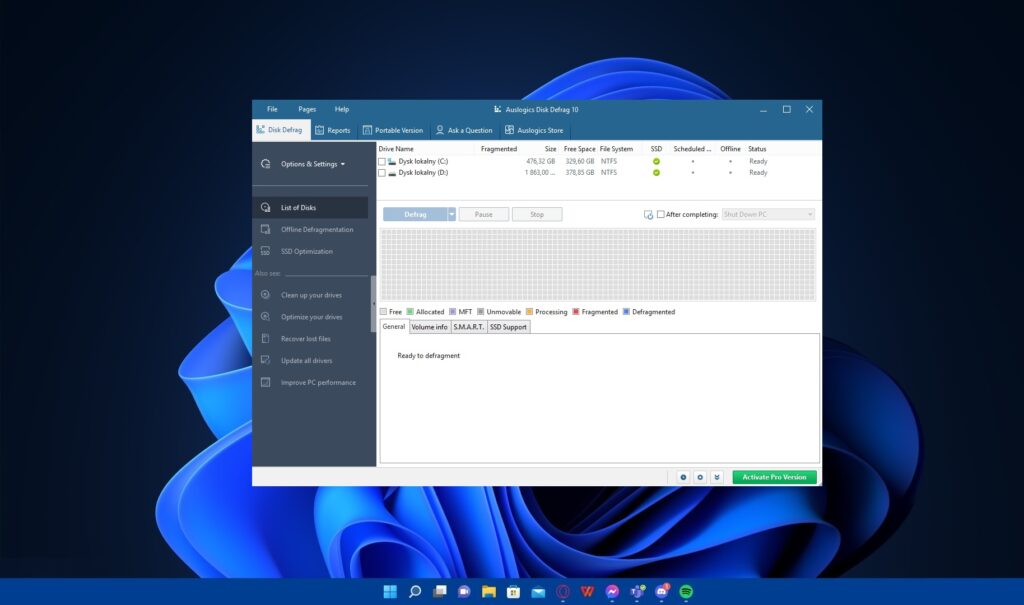Open the File menu
The height and width of the screenshot is (605, 1024).
272,109
